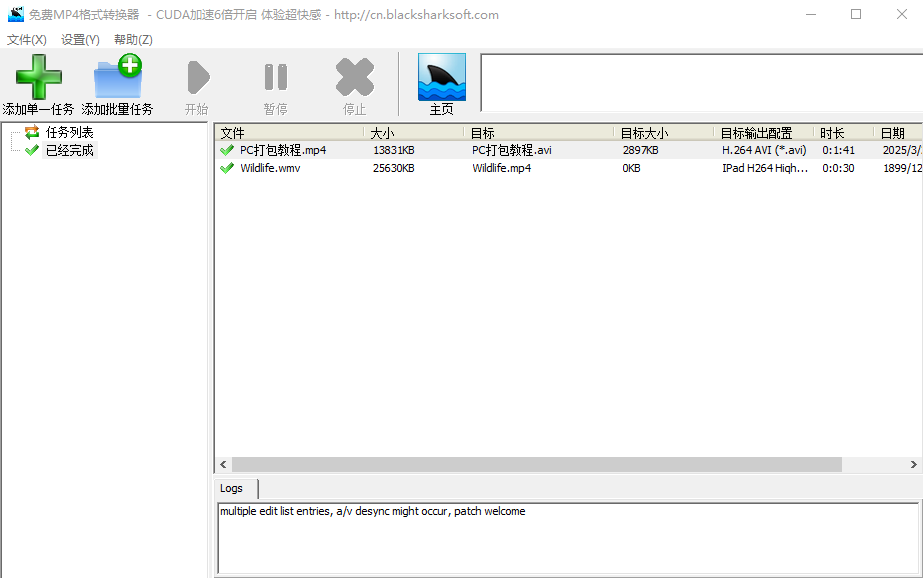The width and height of the screenshot is (923, 578).
Task: Minimize the converter window
Action: click(811, 14)
